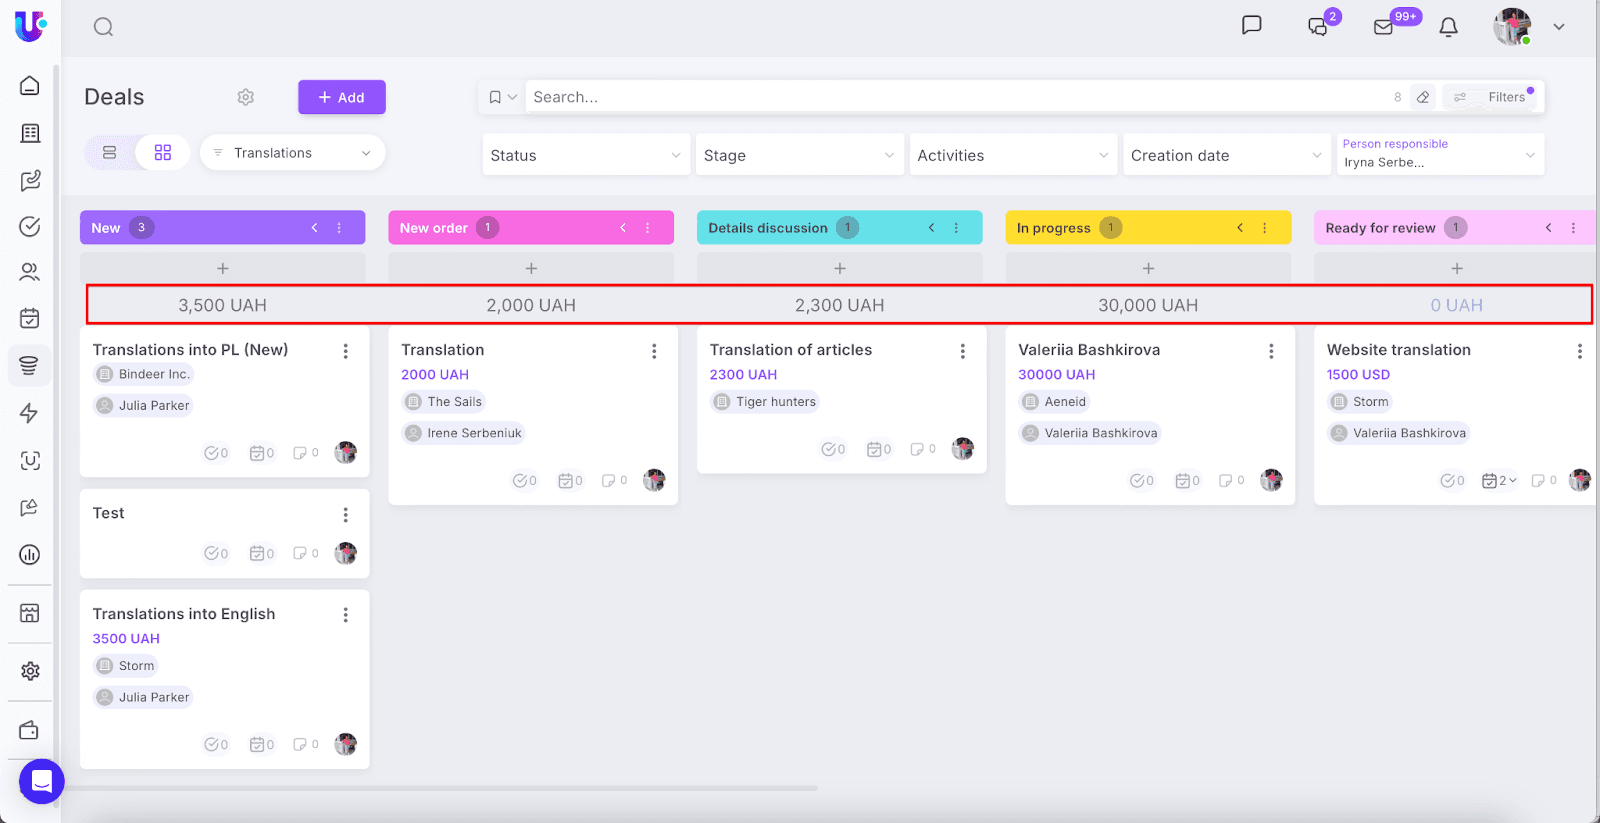Click the search magnifier icon in top bar

tap(103, 27)
